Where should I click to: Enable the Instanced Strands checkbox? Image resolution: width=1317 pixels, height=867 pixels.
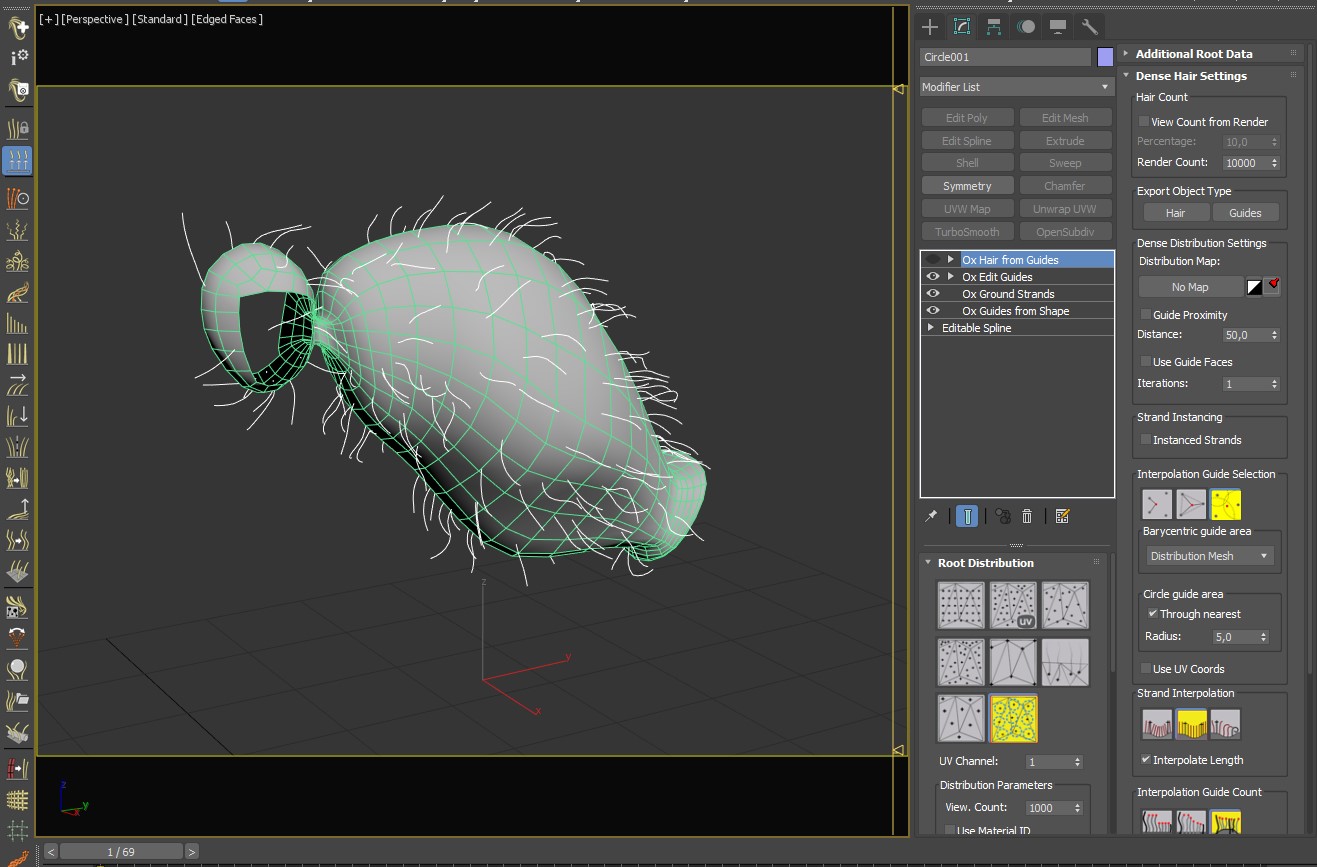click(x=1146, y=440)
